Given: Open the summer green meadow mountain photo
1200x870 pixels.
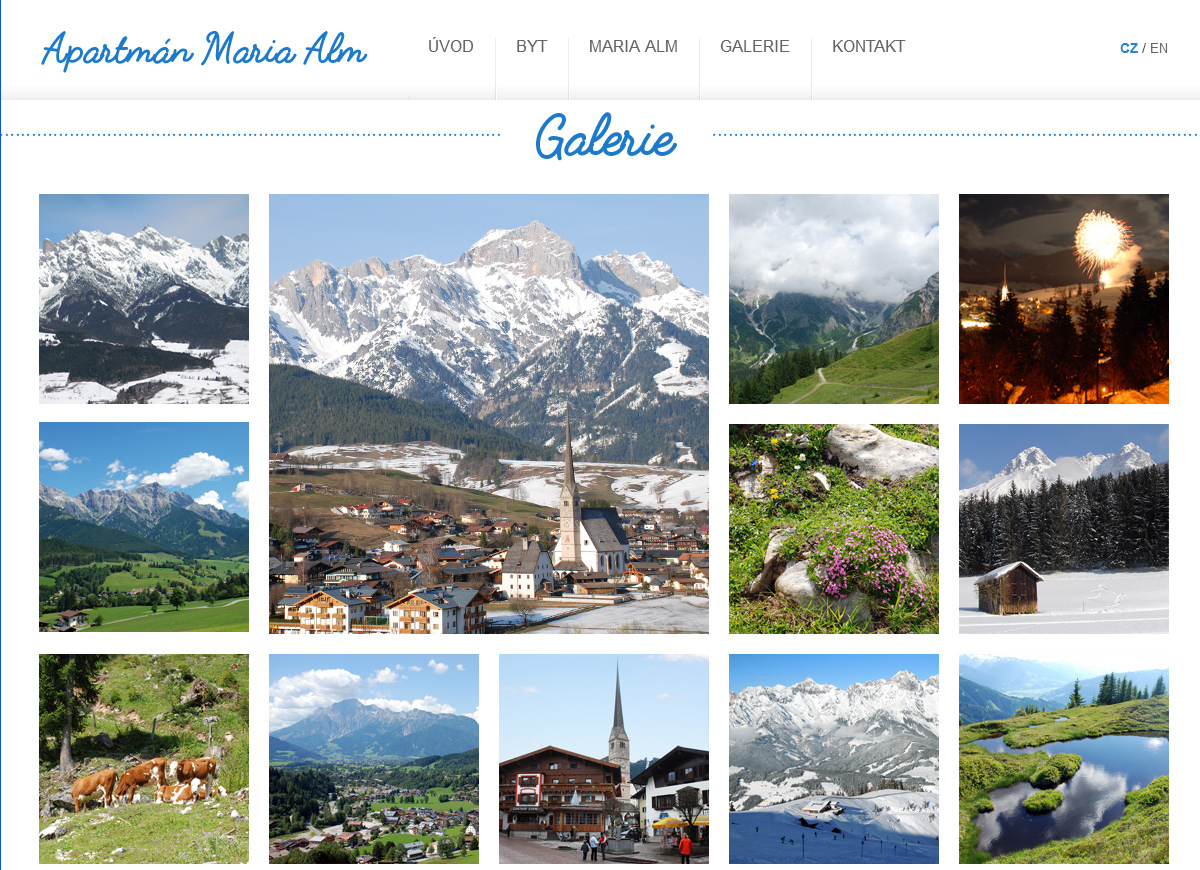Looking at the screenshot, I should [x=144, y=527].
